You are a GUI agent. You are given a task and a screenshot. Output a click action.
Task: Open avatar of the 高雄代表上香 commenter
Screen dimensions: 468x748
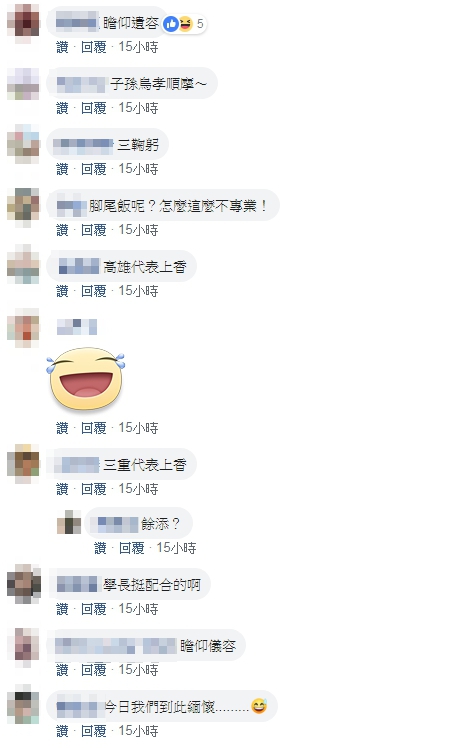(x=23, y=266)
